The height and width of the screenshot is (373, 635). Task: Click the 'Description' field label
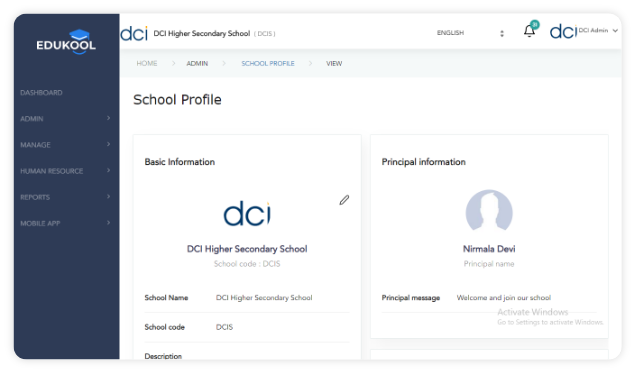click(x=163, y=356)
